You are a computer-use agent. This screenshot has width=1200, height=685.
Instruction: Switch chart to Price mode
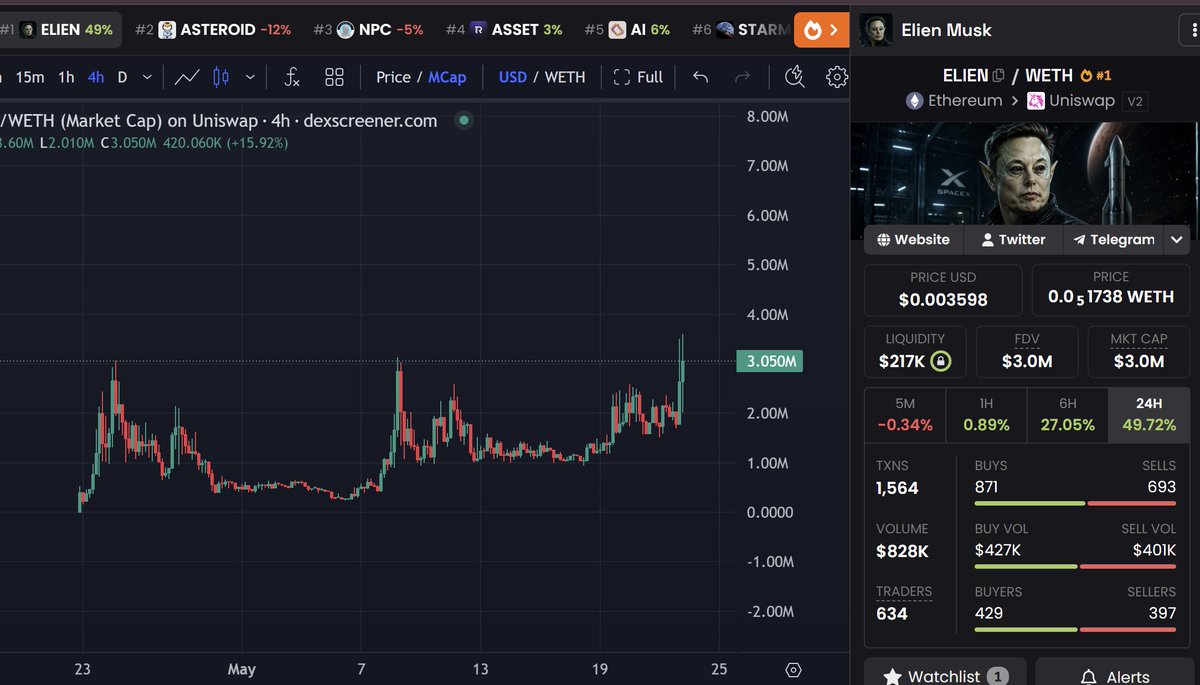pos(393,77)
